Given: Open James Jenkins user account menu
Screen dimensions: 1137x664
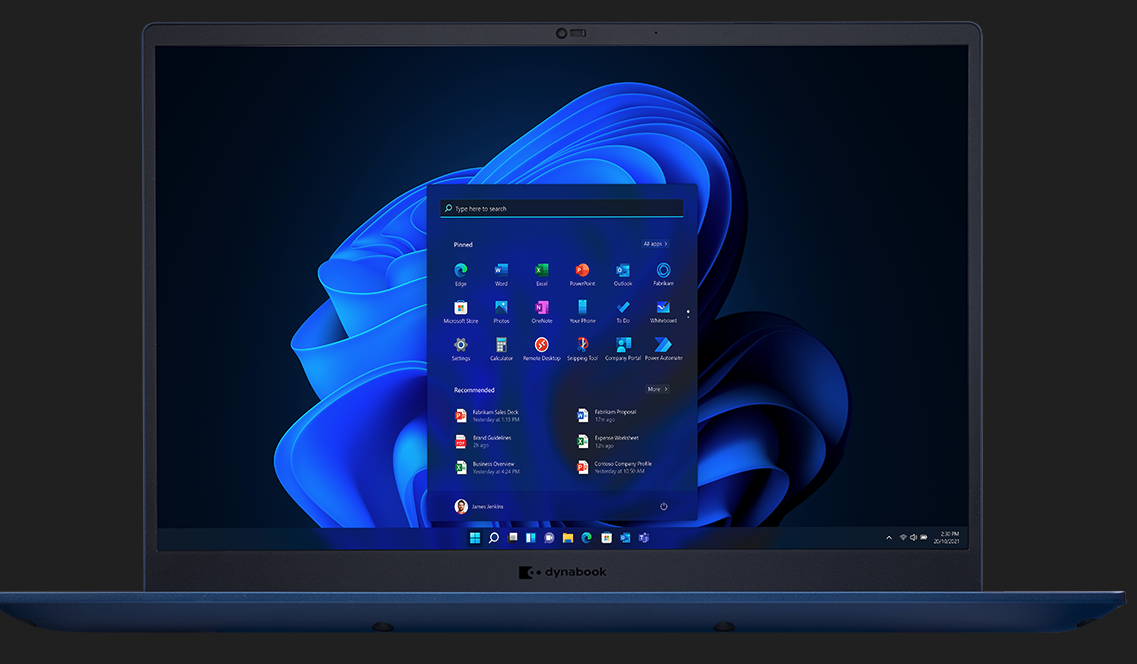Looking at the screenshot, I should point(479,507).
